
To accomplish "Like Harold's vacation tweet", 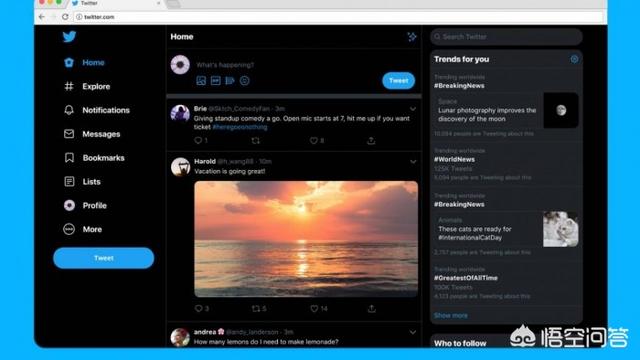I will pos(314,309).
